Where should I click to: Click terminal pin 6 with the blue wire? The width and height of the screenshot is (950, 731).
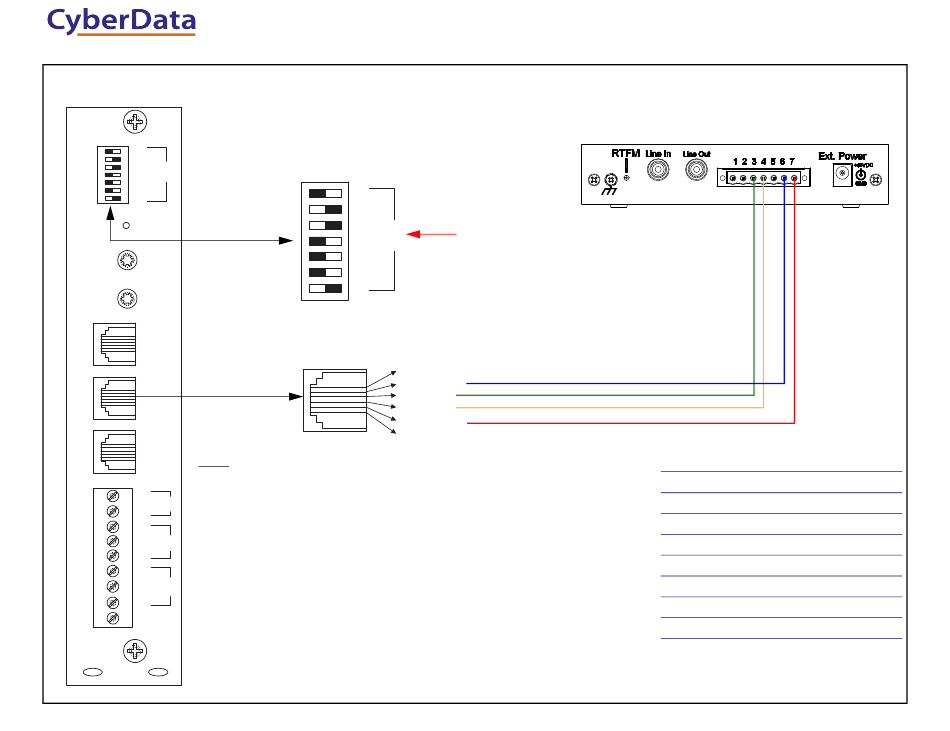[784, 179]
